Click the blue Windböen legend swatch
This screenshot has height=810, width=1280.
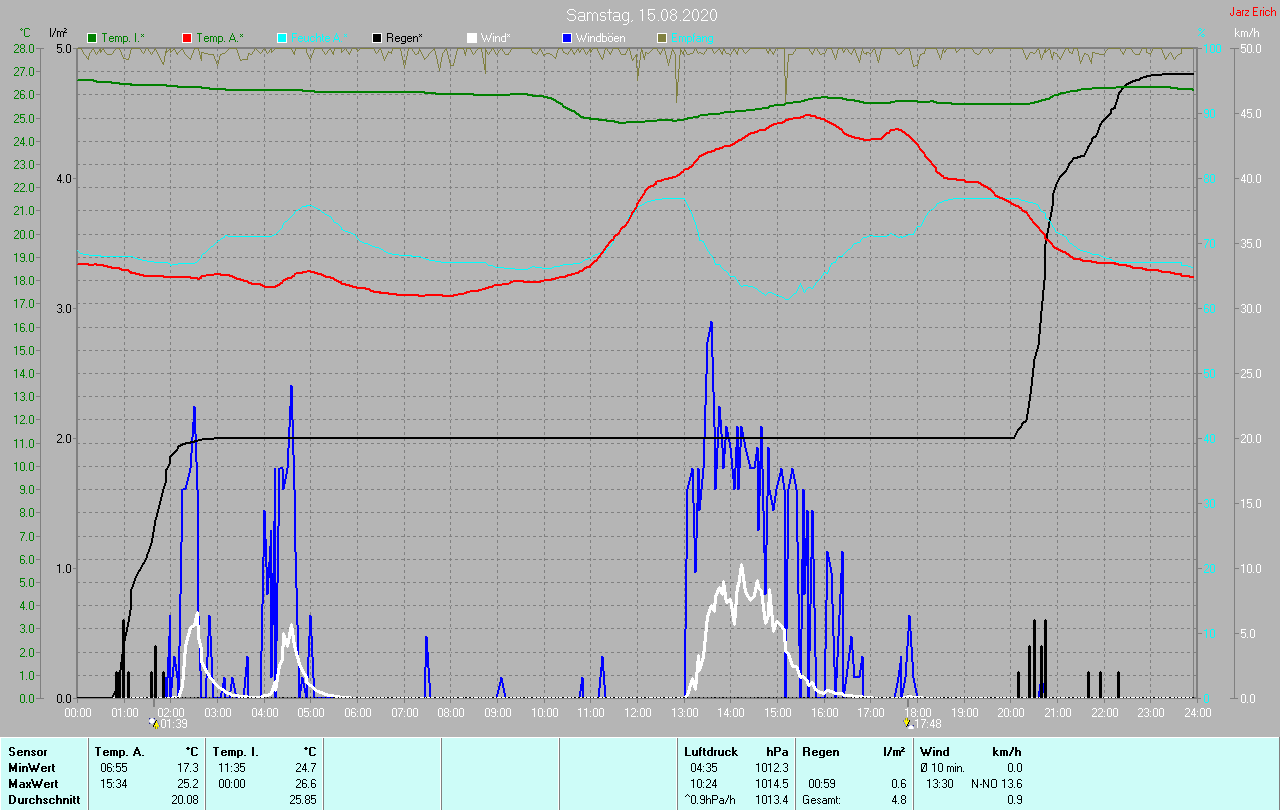pyautogui.click(x=566, y=38)
